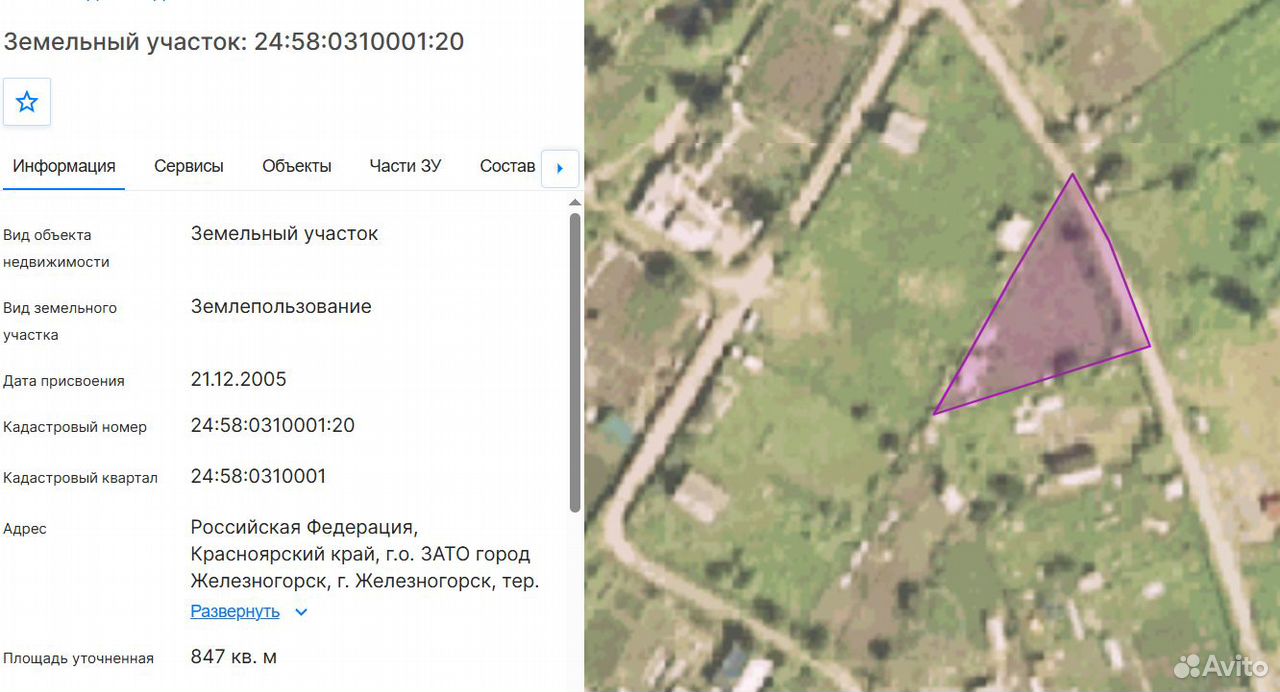The image size is (1280, 692).
Task: Select the date value 21.12.2005
Action: point(239,379)
